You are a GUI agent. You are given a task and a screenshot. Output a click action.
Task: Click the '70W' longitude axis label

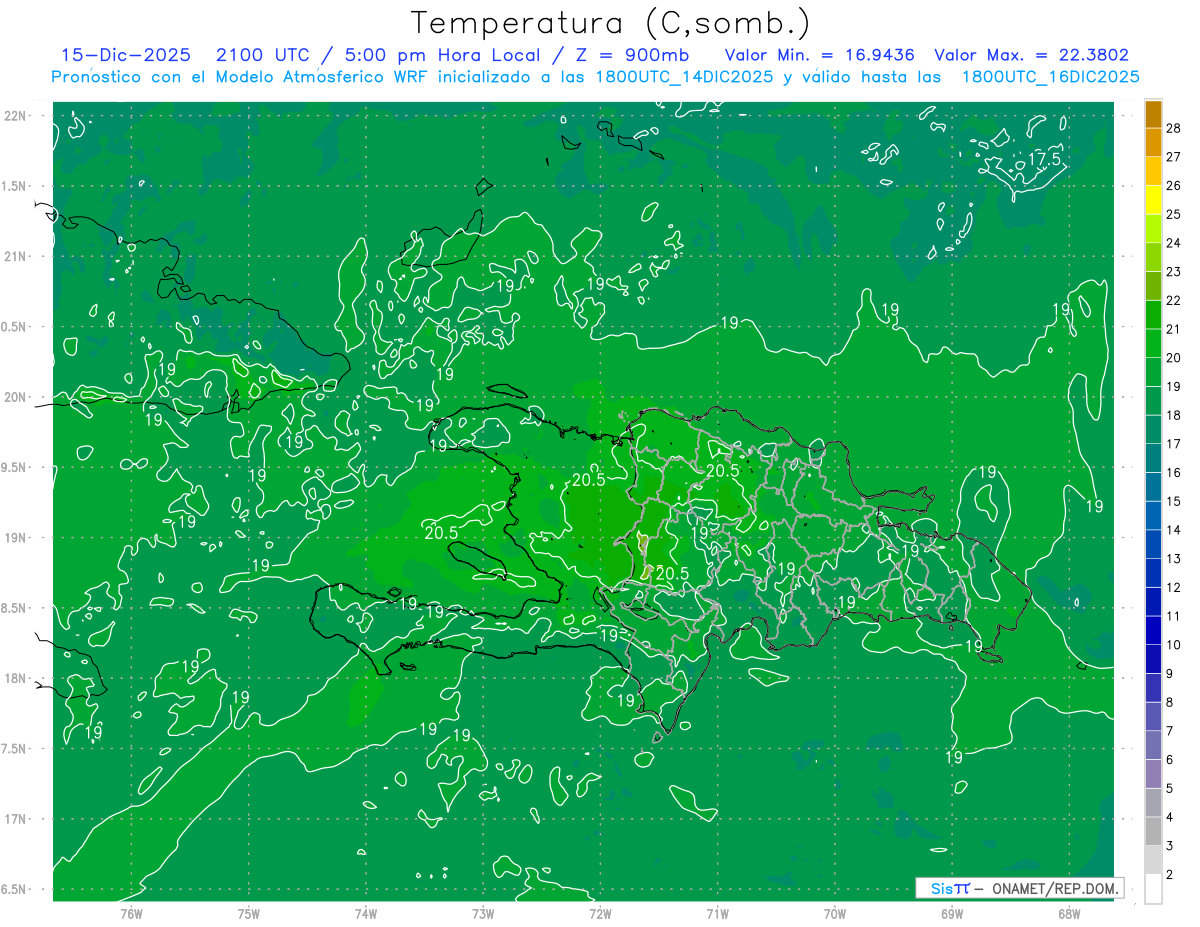pyautogui.click(x=835, y=913)
